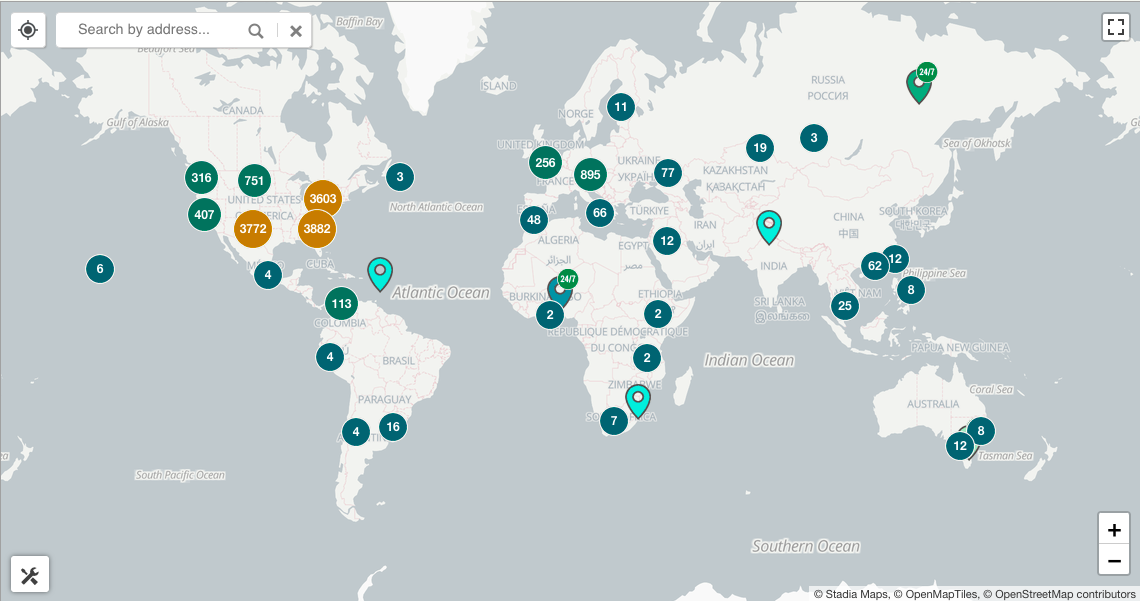Expand the 751 cluster in the US
1140x601 pixels.
tap(254, 181)
